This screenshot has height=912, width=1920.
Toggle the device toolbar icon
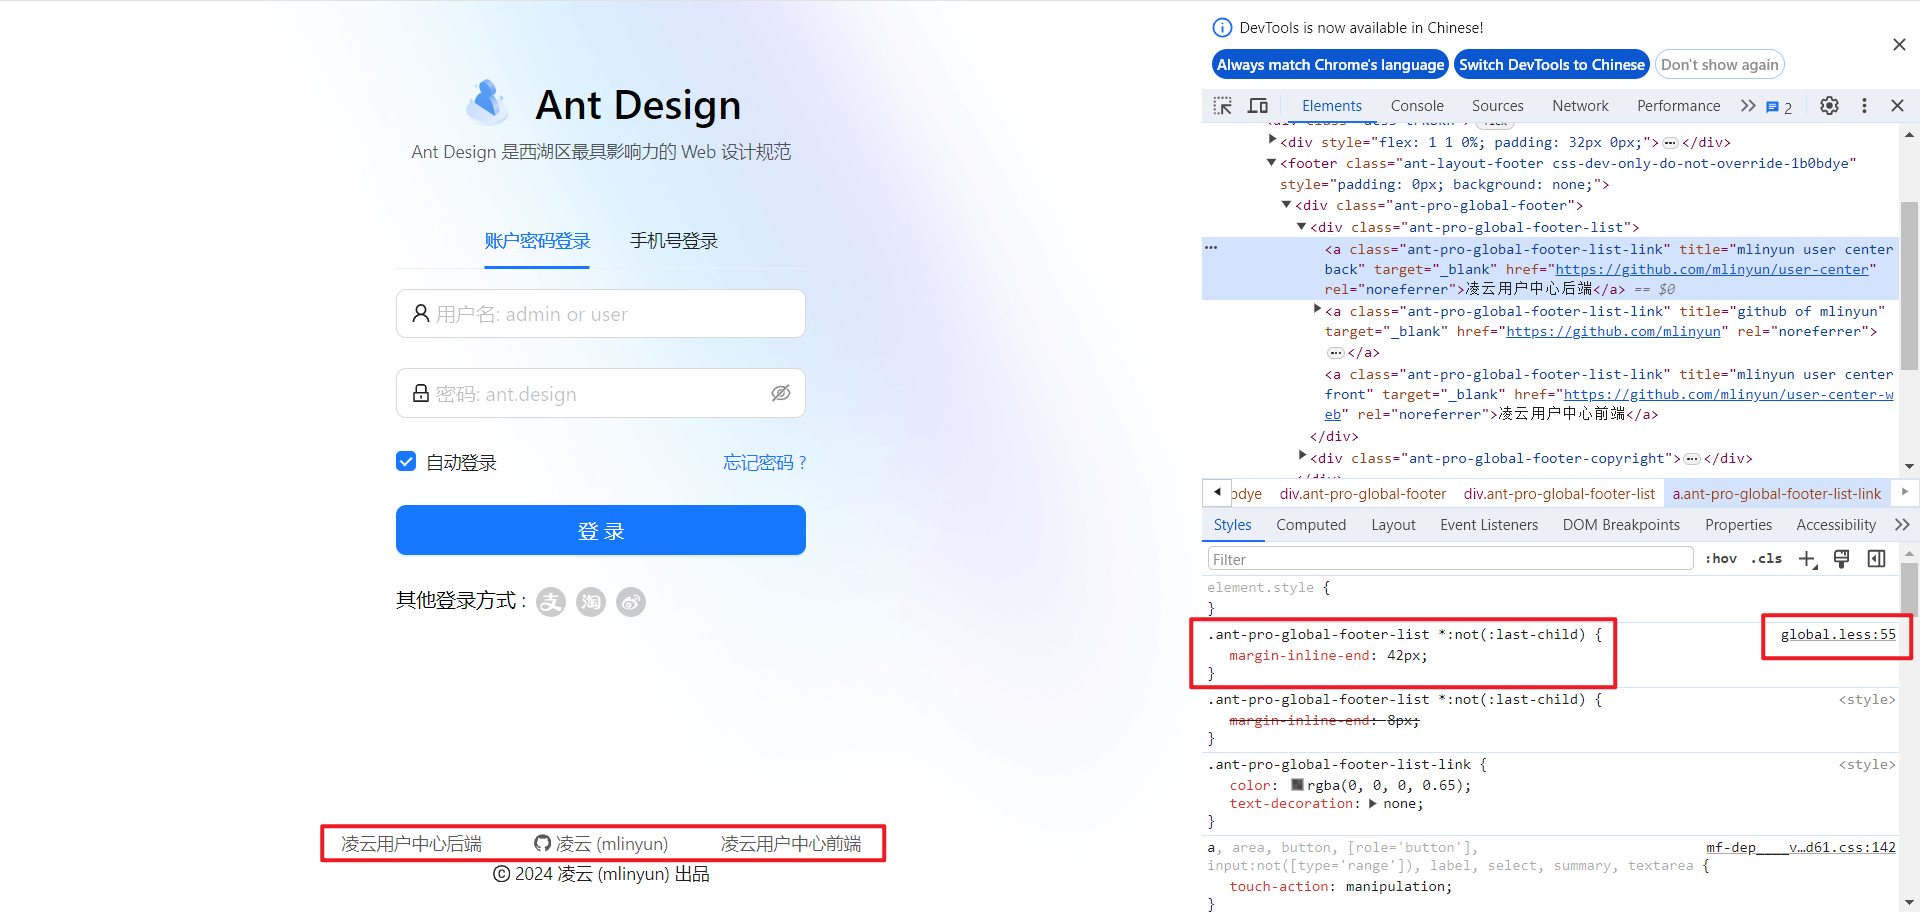pyautogui.click(x=1258, y=106)
